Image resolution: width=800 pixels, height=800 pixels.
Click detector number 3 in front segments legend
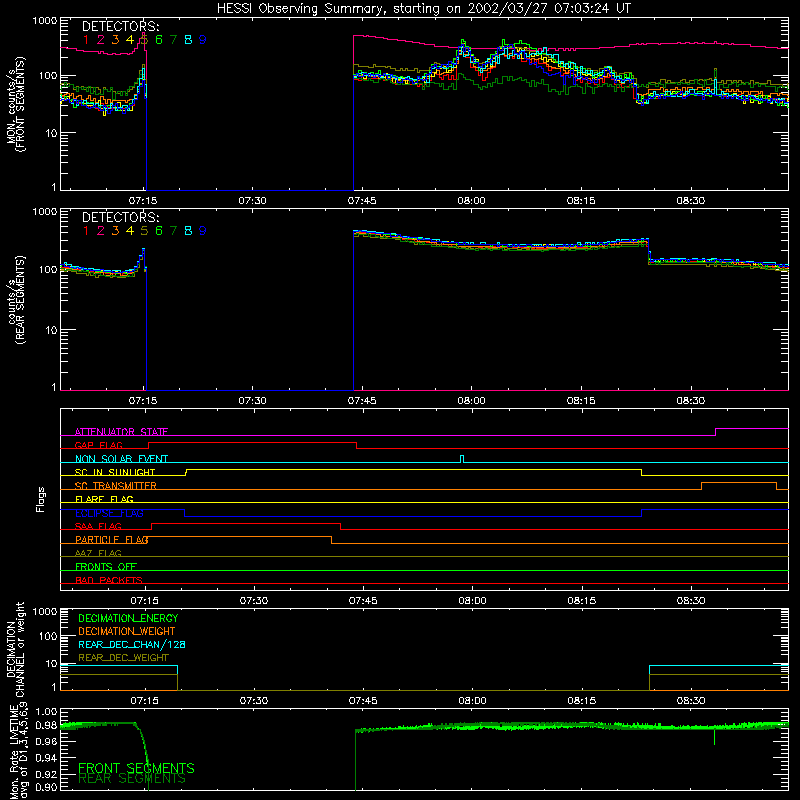[115, 40]
